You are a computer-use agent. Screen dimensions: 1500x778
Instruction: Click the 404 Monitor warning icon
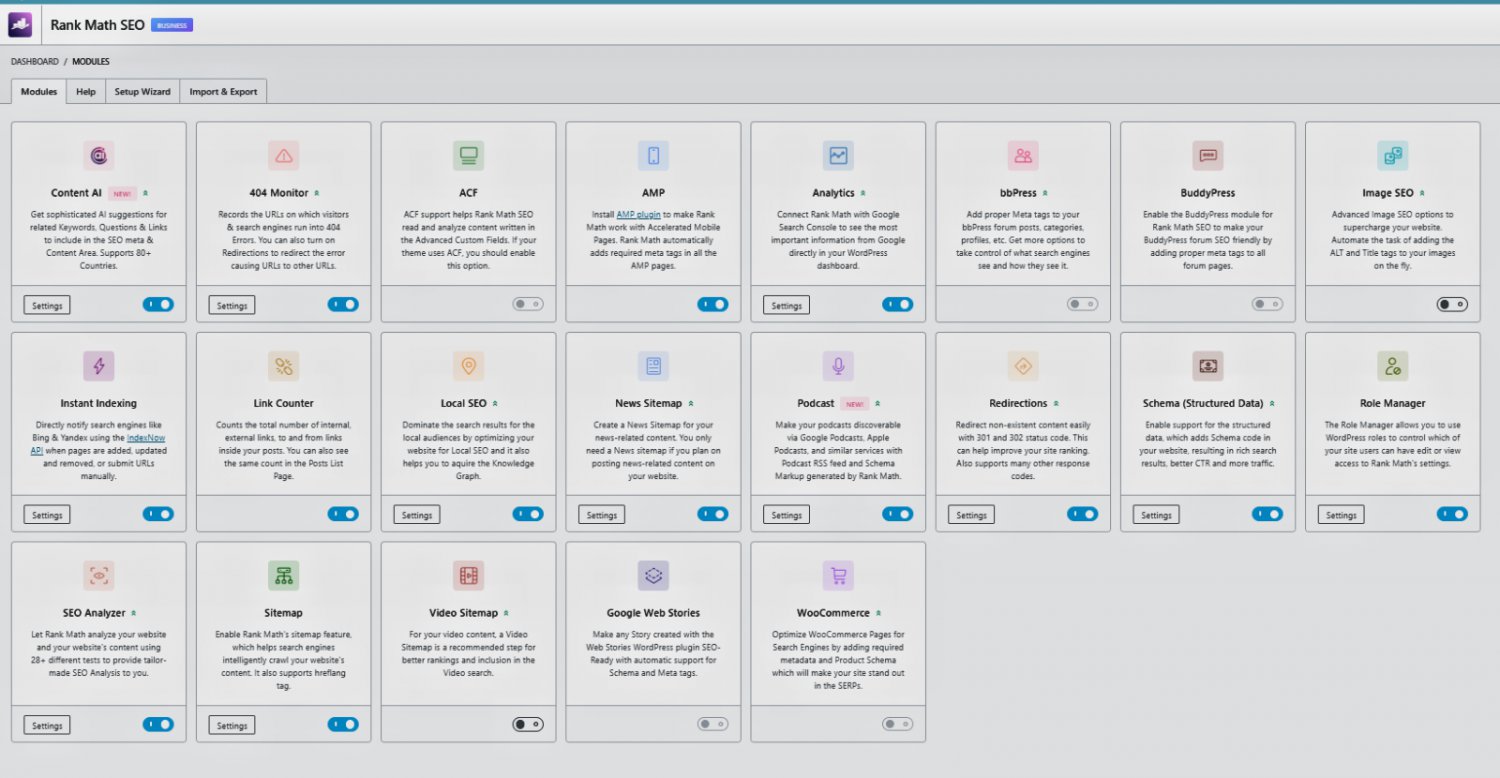284,156
